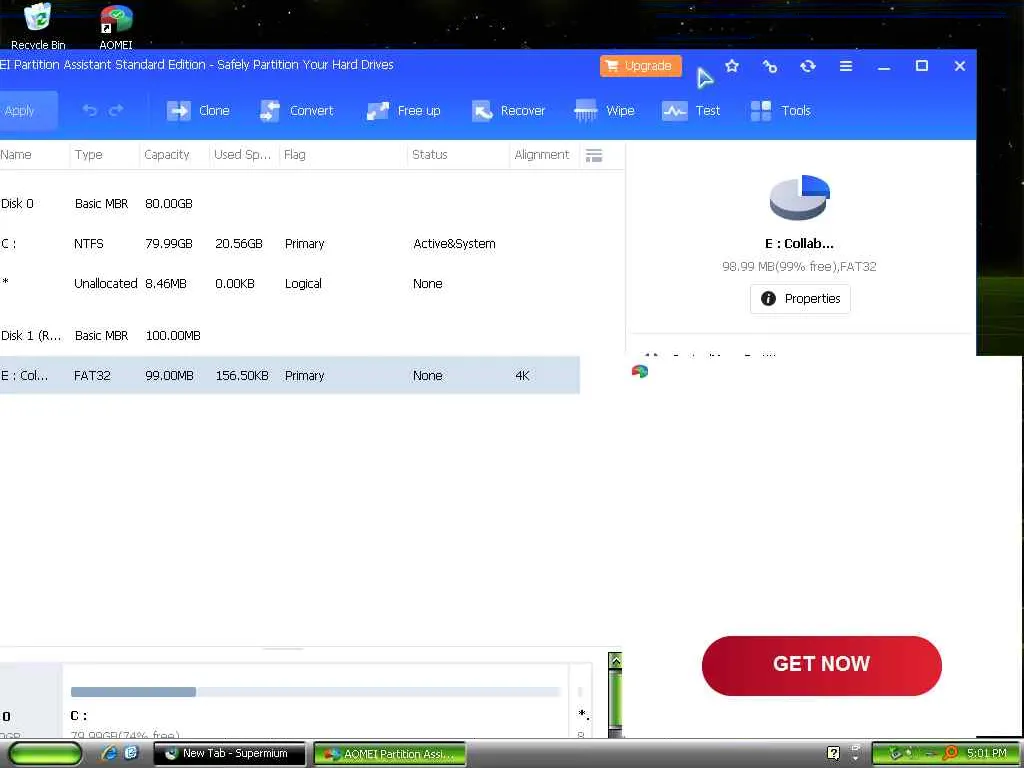Click the 4K alignment cell
The width and height of the screenshot is (1024, 768).
coord(522,376)
